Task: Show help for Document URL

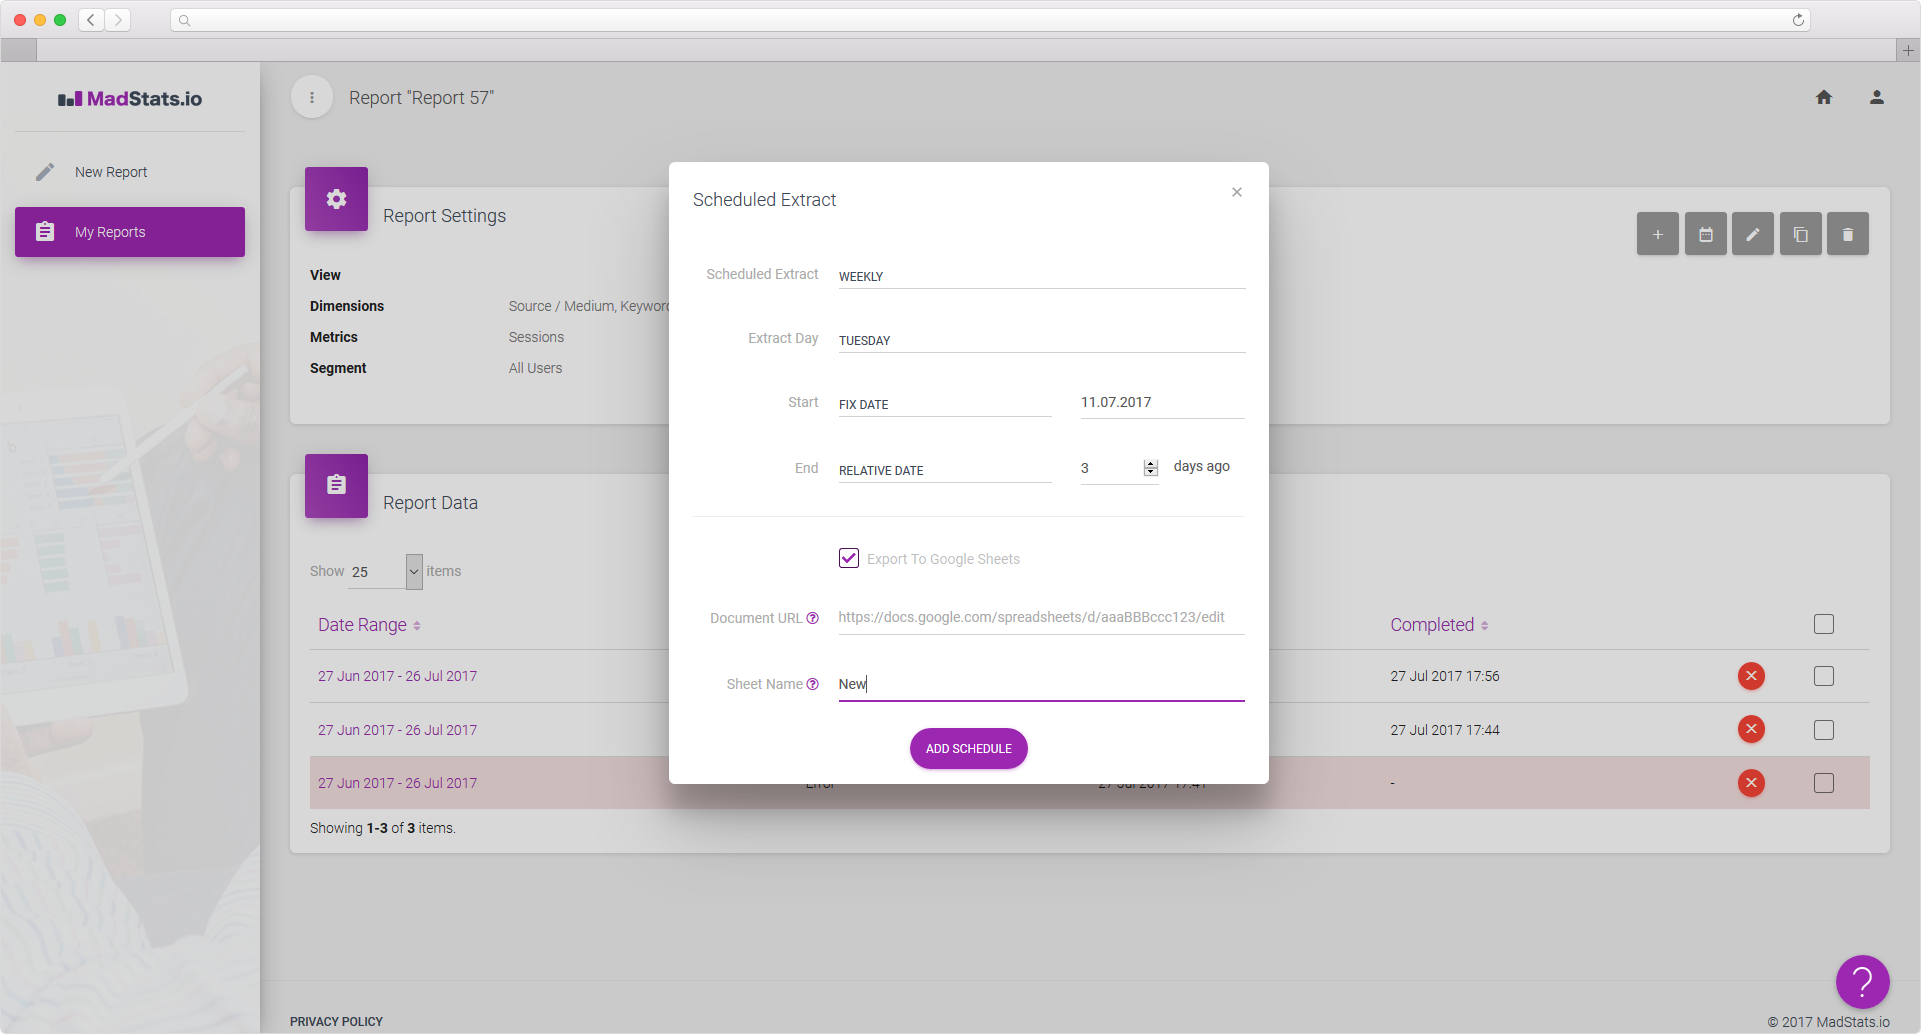Action: (x=813, y=618)
